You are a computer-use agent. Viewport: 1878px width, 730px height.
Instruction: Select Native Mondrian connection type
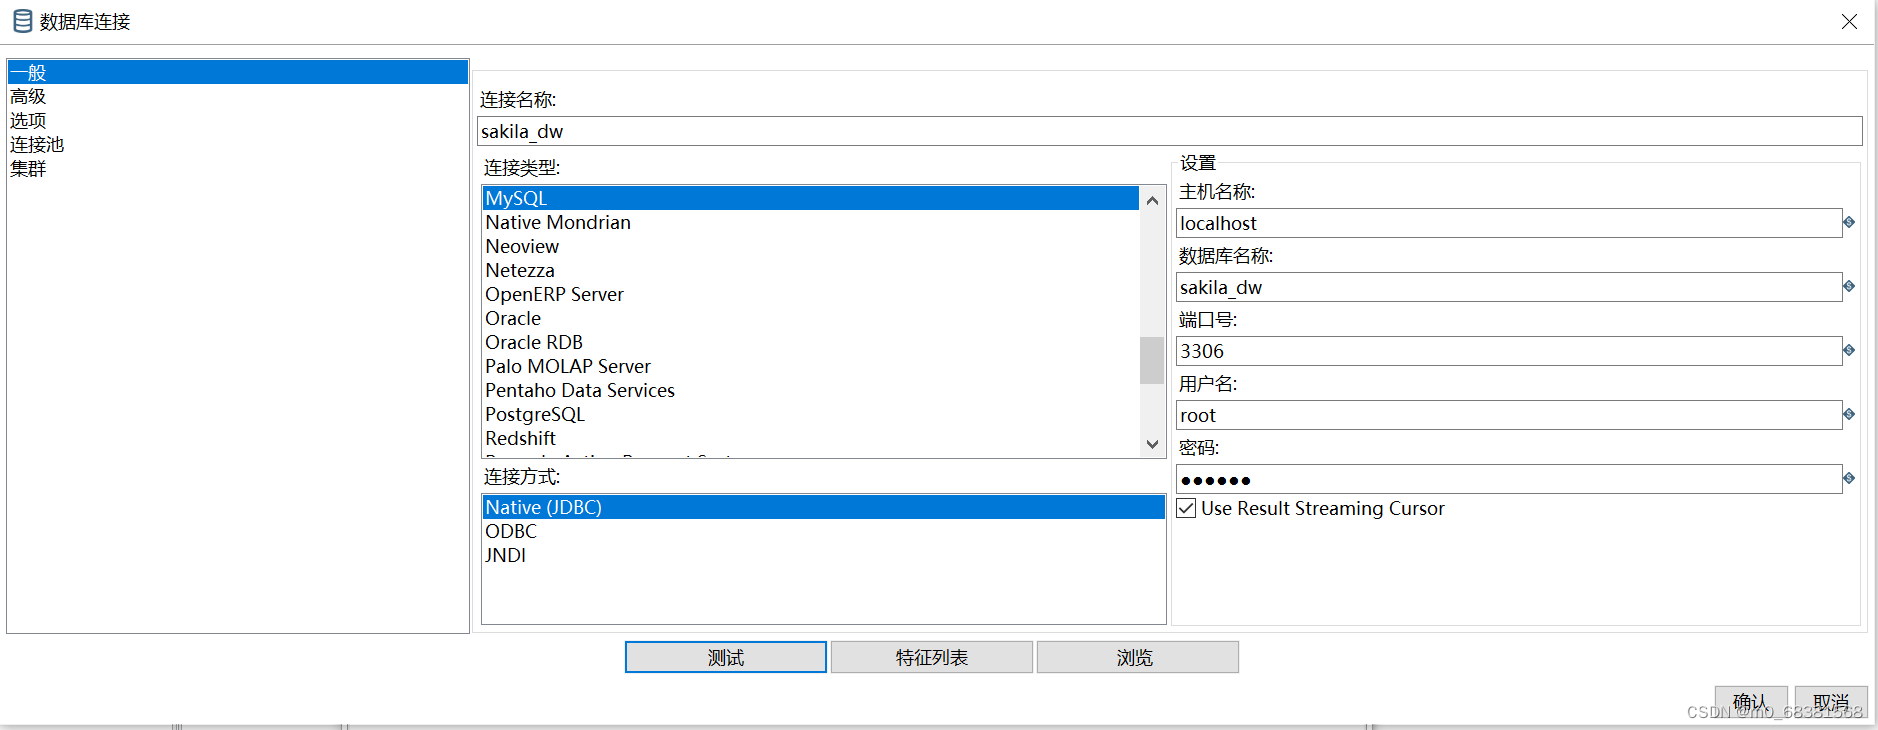[x=811, y=222]
